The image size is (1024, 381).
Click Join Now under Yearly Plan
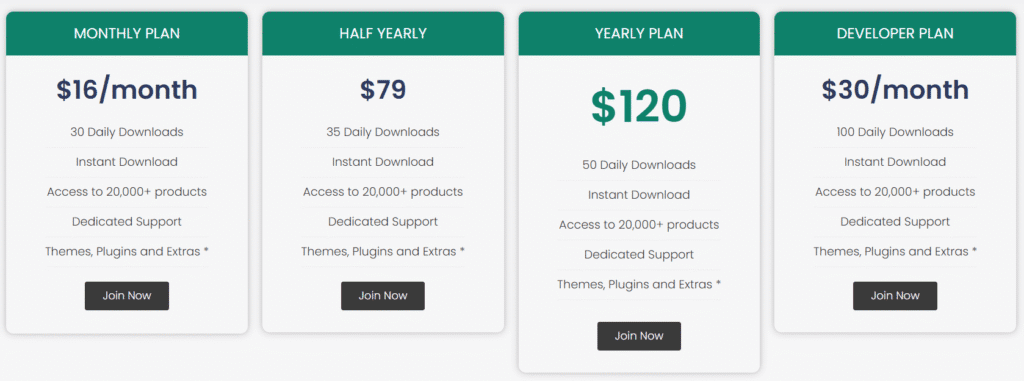coord(639,336)
